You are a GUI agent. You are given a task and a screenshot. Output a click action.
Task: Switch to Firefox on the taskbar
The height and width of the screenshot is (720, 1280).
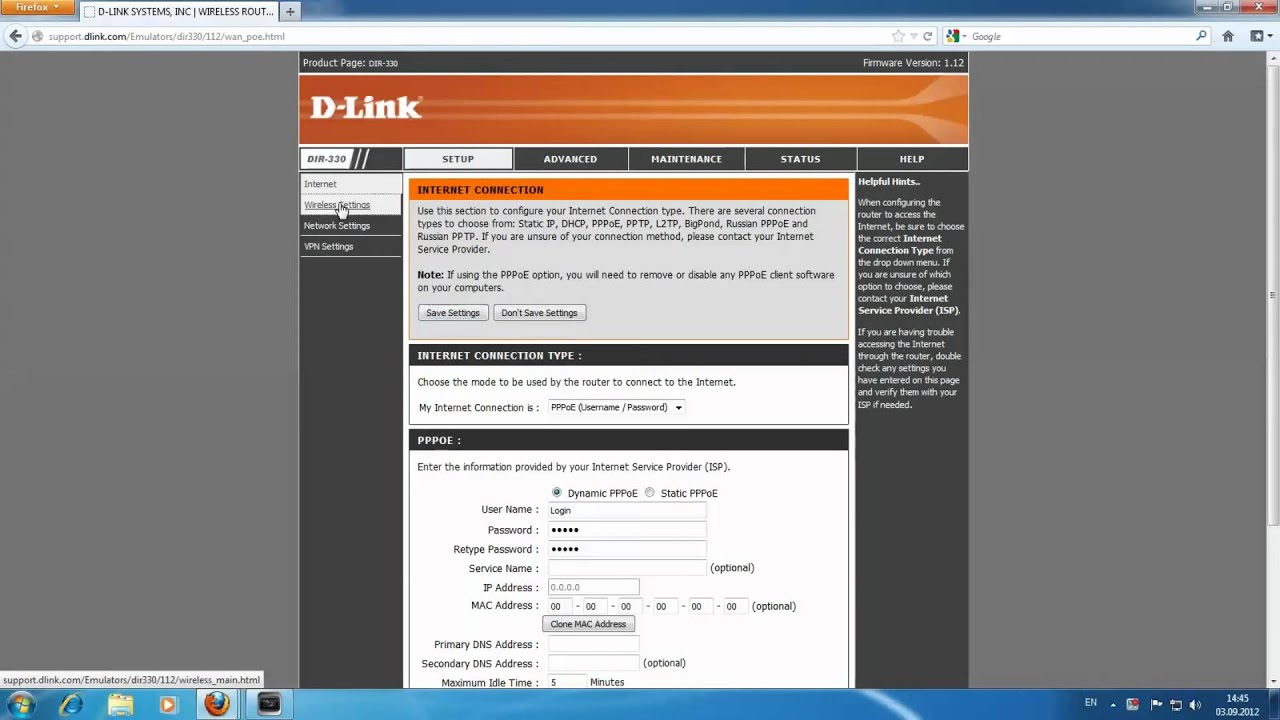217,704
